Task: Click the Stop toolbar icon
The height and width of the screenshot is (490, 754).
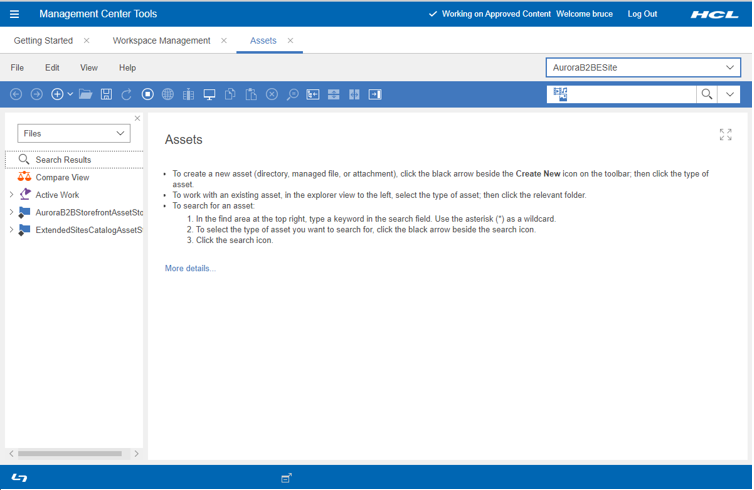Action: pos(148,94)
